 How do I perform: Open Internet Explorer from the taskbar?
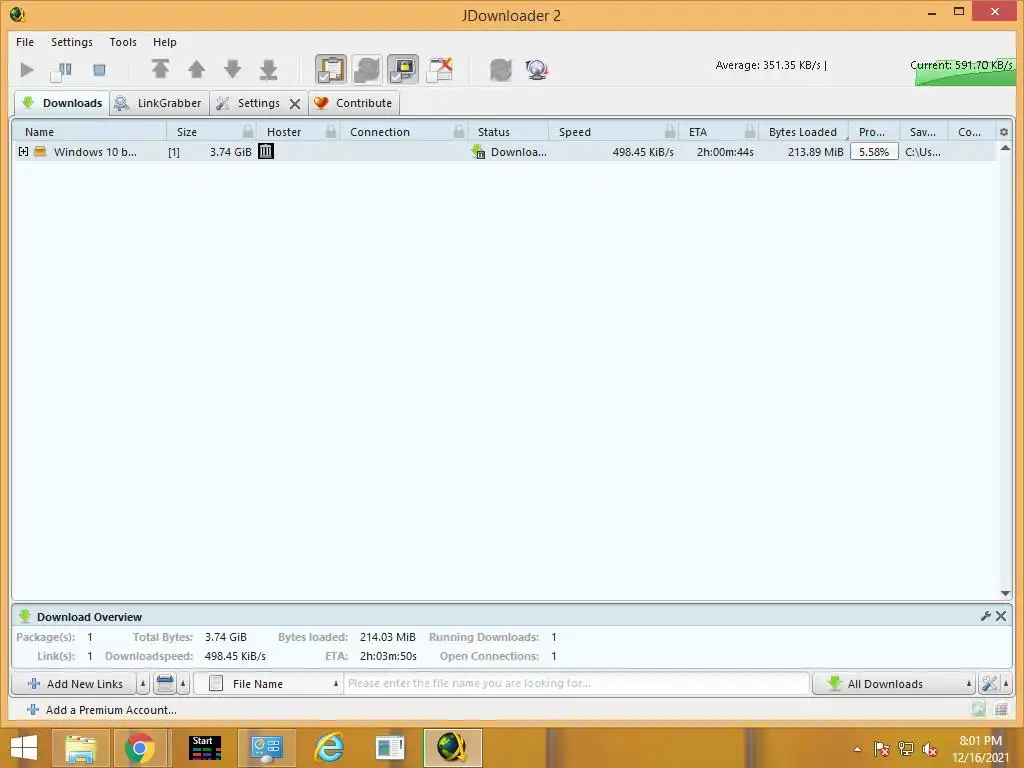[328, 748]
